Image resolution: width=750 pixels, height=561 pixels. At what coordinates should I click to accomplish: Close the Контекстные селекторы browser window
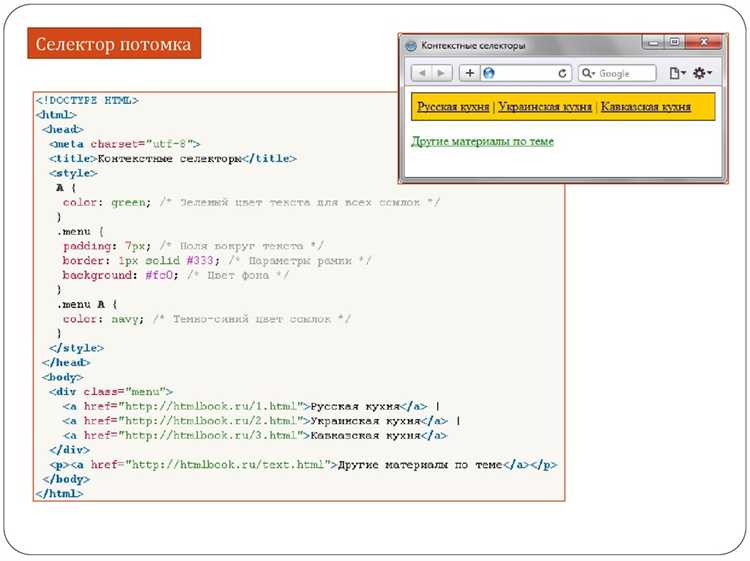703,43
